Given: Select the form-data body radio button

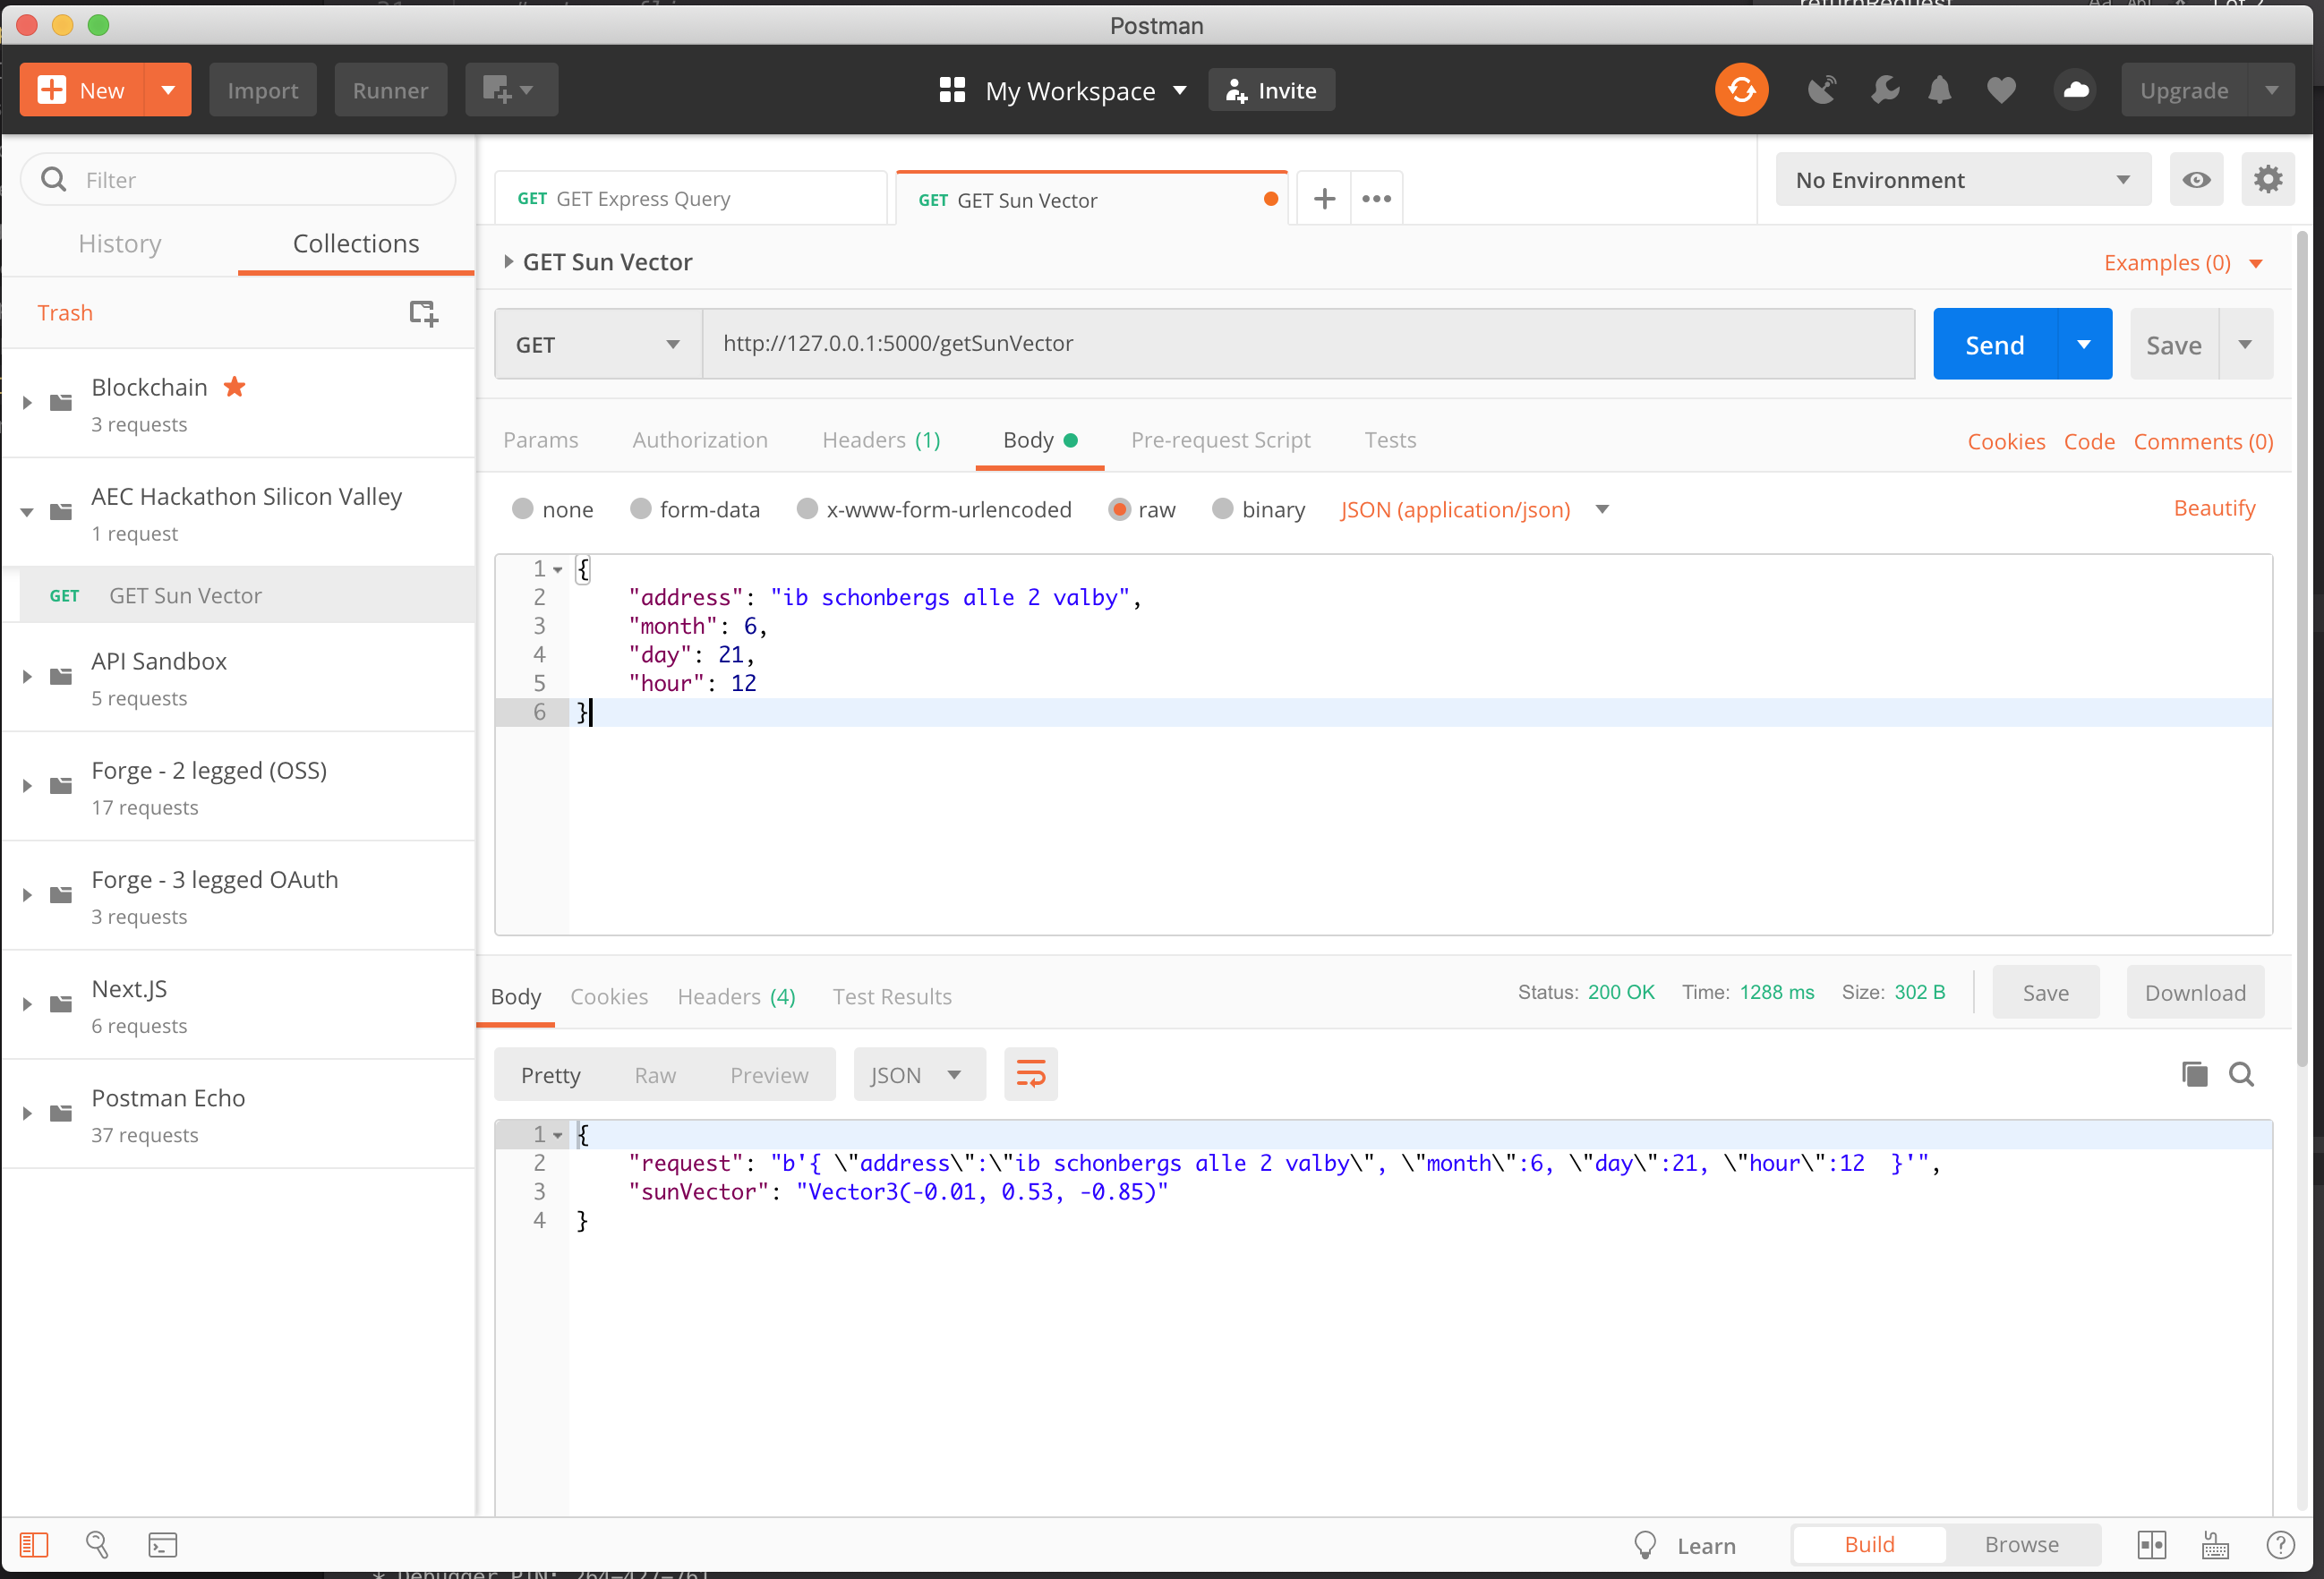Looking at the screenshot, I should 641,509.
